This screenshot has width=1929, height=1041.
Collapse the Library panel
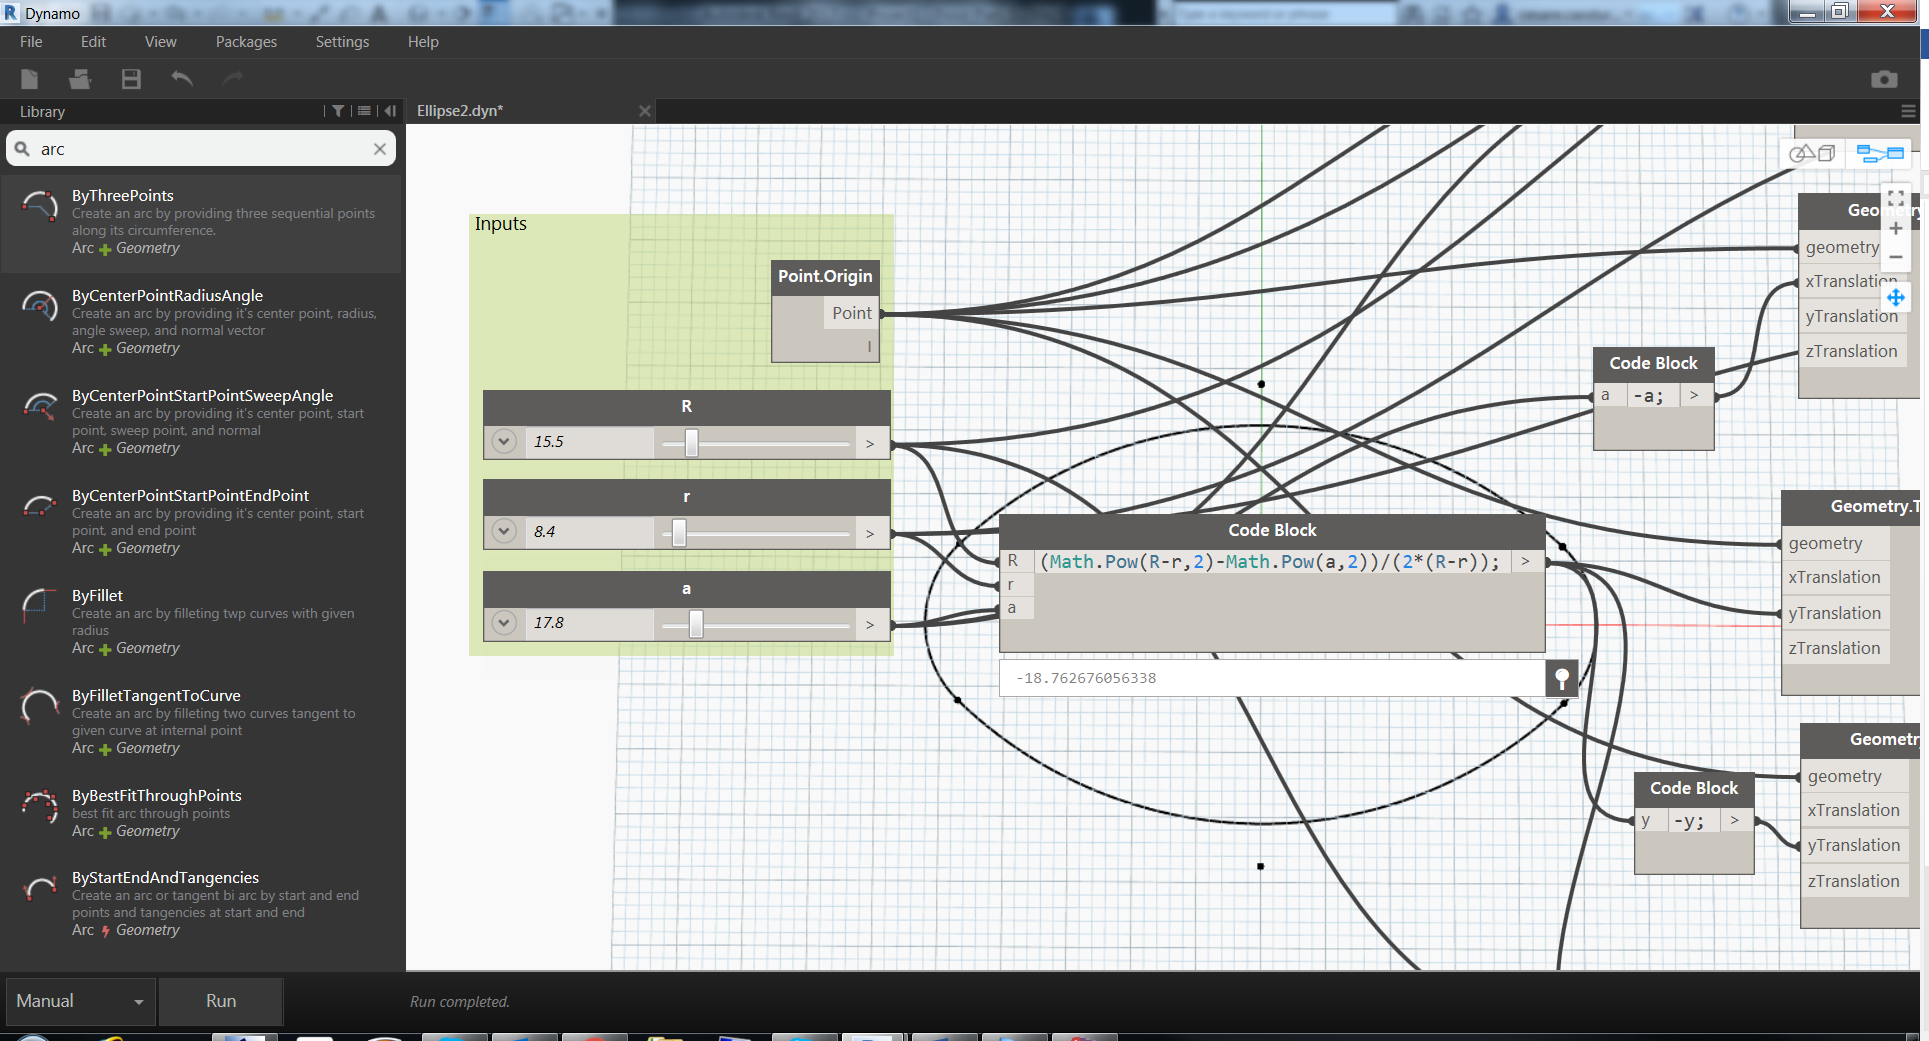pyautogui.click(x=390, y=111)
